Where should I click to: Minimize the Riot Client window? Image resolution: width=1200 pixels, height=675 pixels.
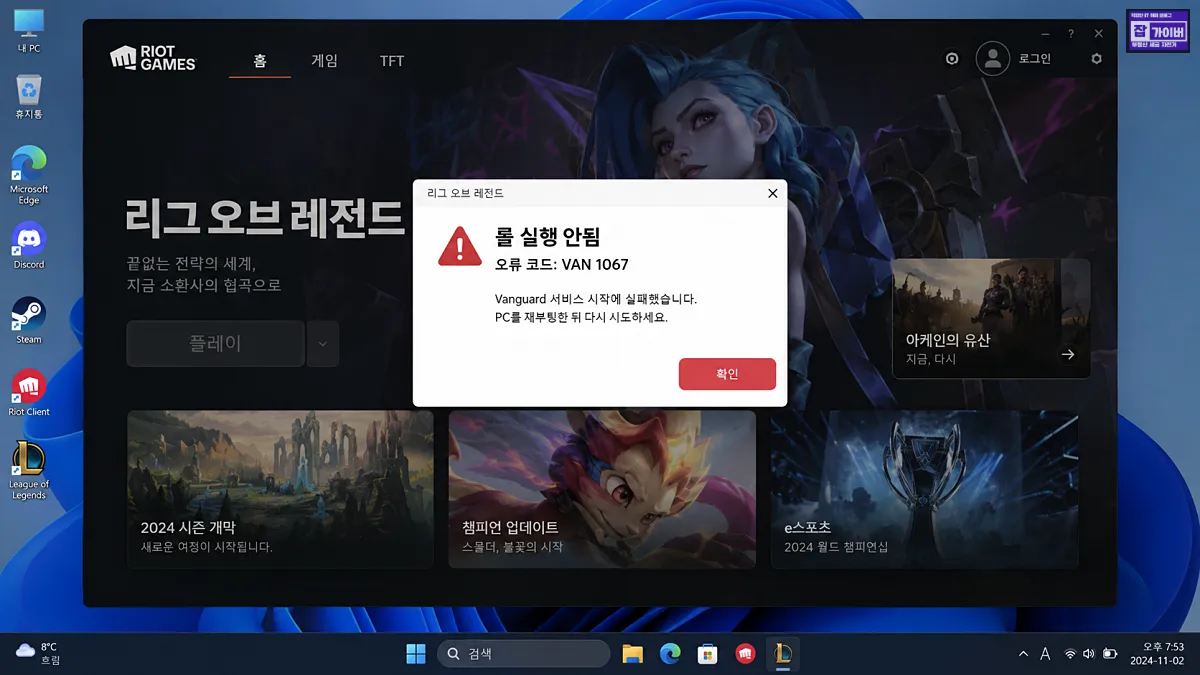point(1045,34)
